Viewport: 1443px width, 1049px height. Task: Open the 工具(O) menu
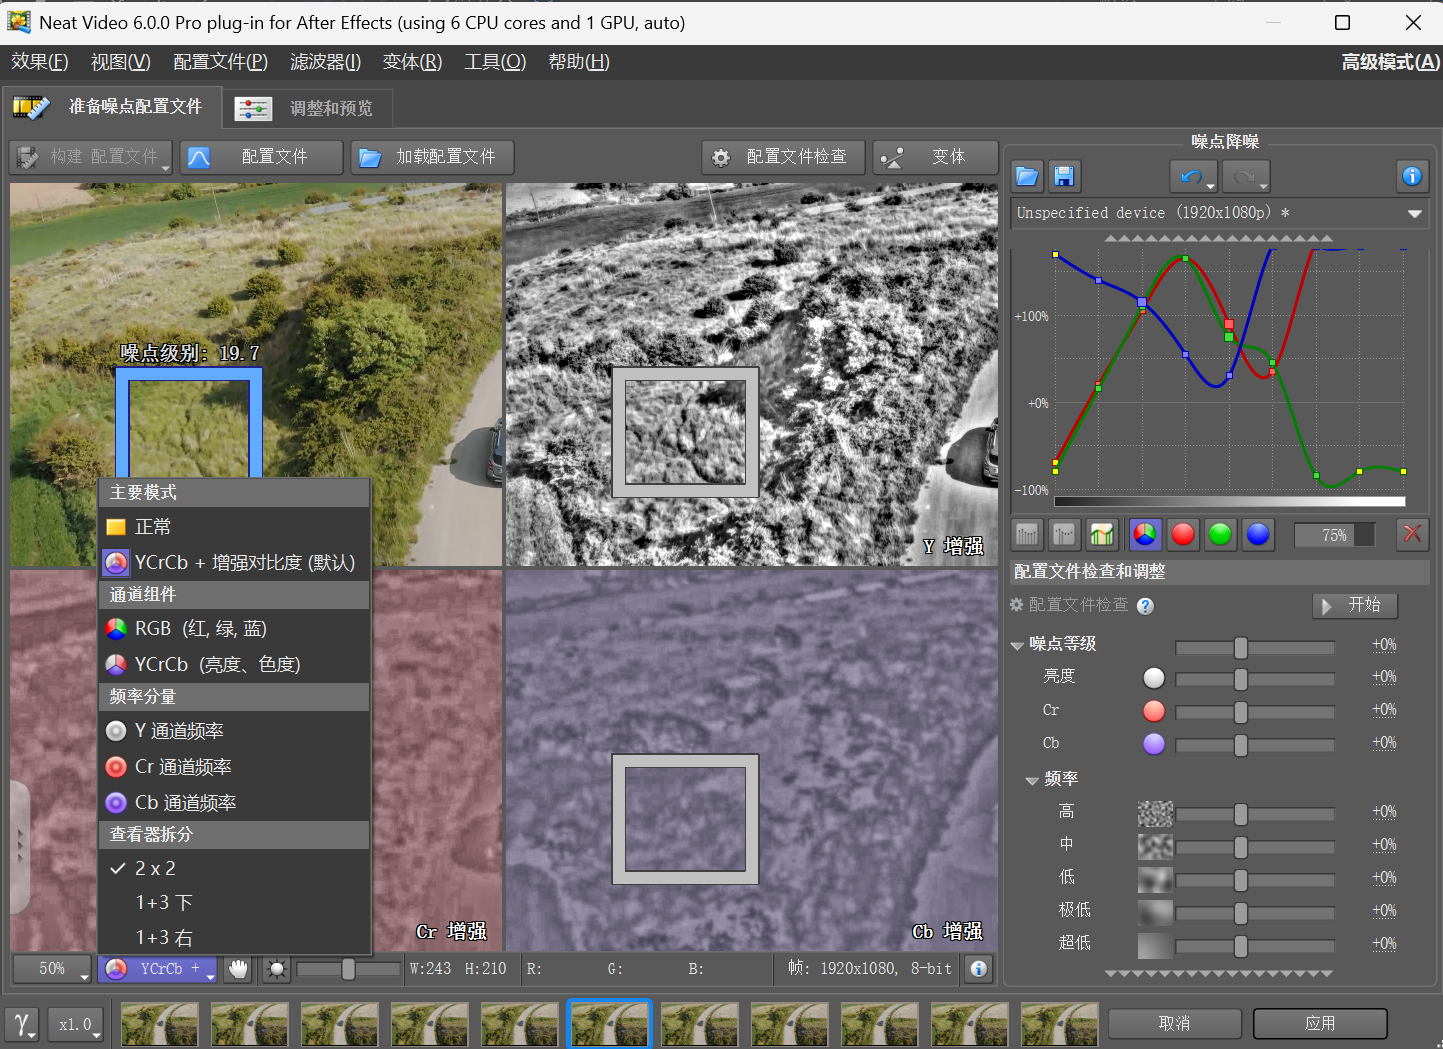495,62
